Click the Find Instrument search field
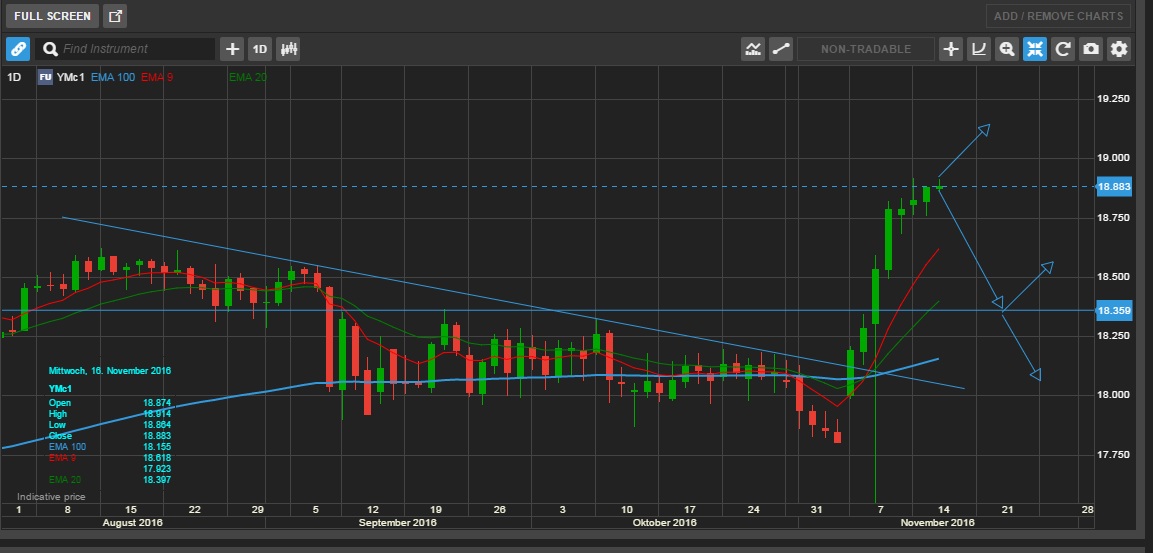This screenshot has width=1153, height=553. point(125,49)
